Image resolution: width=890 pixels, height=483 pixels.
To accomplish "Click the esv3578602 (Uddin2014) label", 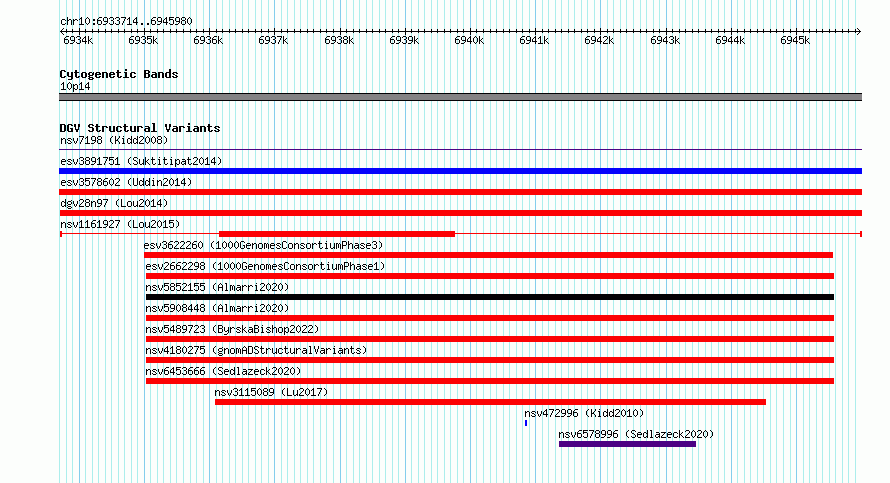I will (x=126, y=182).
